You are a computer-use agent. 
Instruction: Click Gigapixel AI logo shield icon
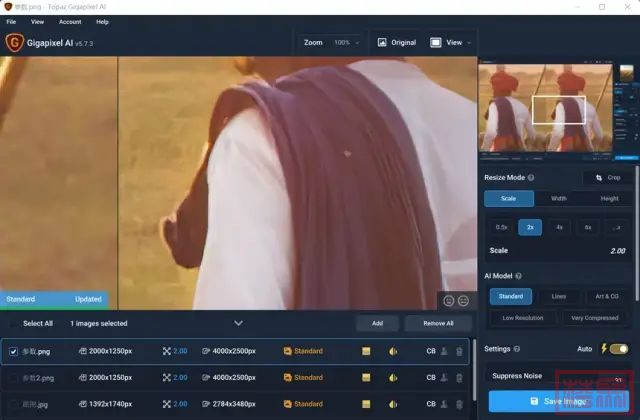[15, 42]
